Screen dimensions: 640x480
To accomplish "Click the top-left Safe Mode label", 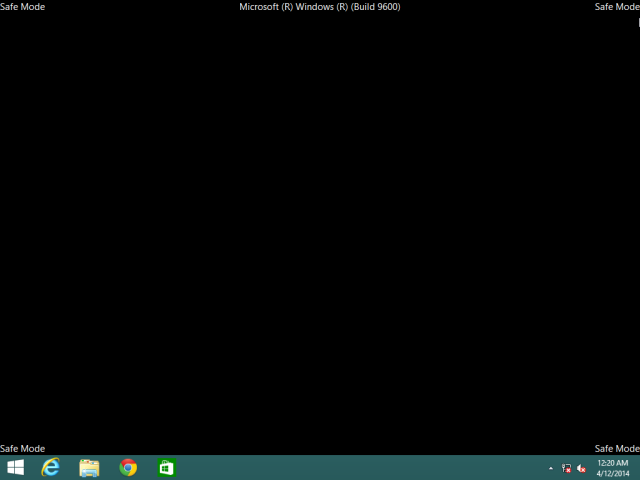I will point(22,7).
